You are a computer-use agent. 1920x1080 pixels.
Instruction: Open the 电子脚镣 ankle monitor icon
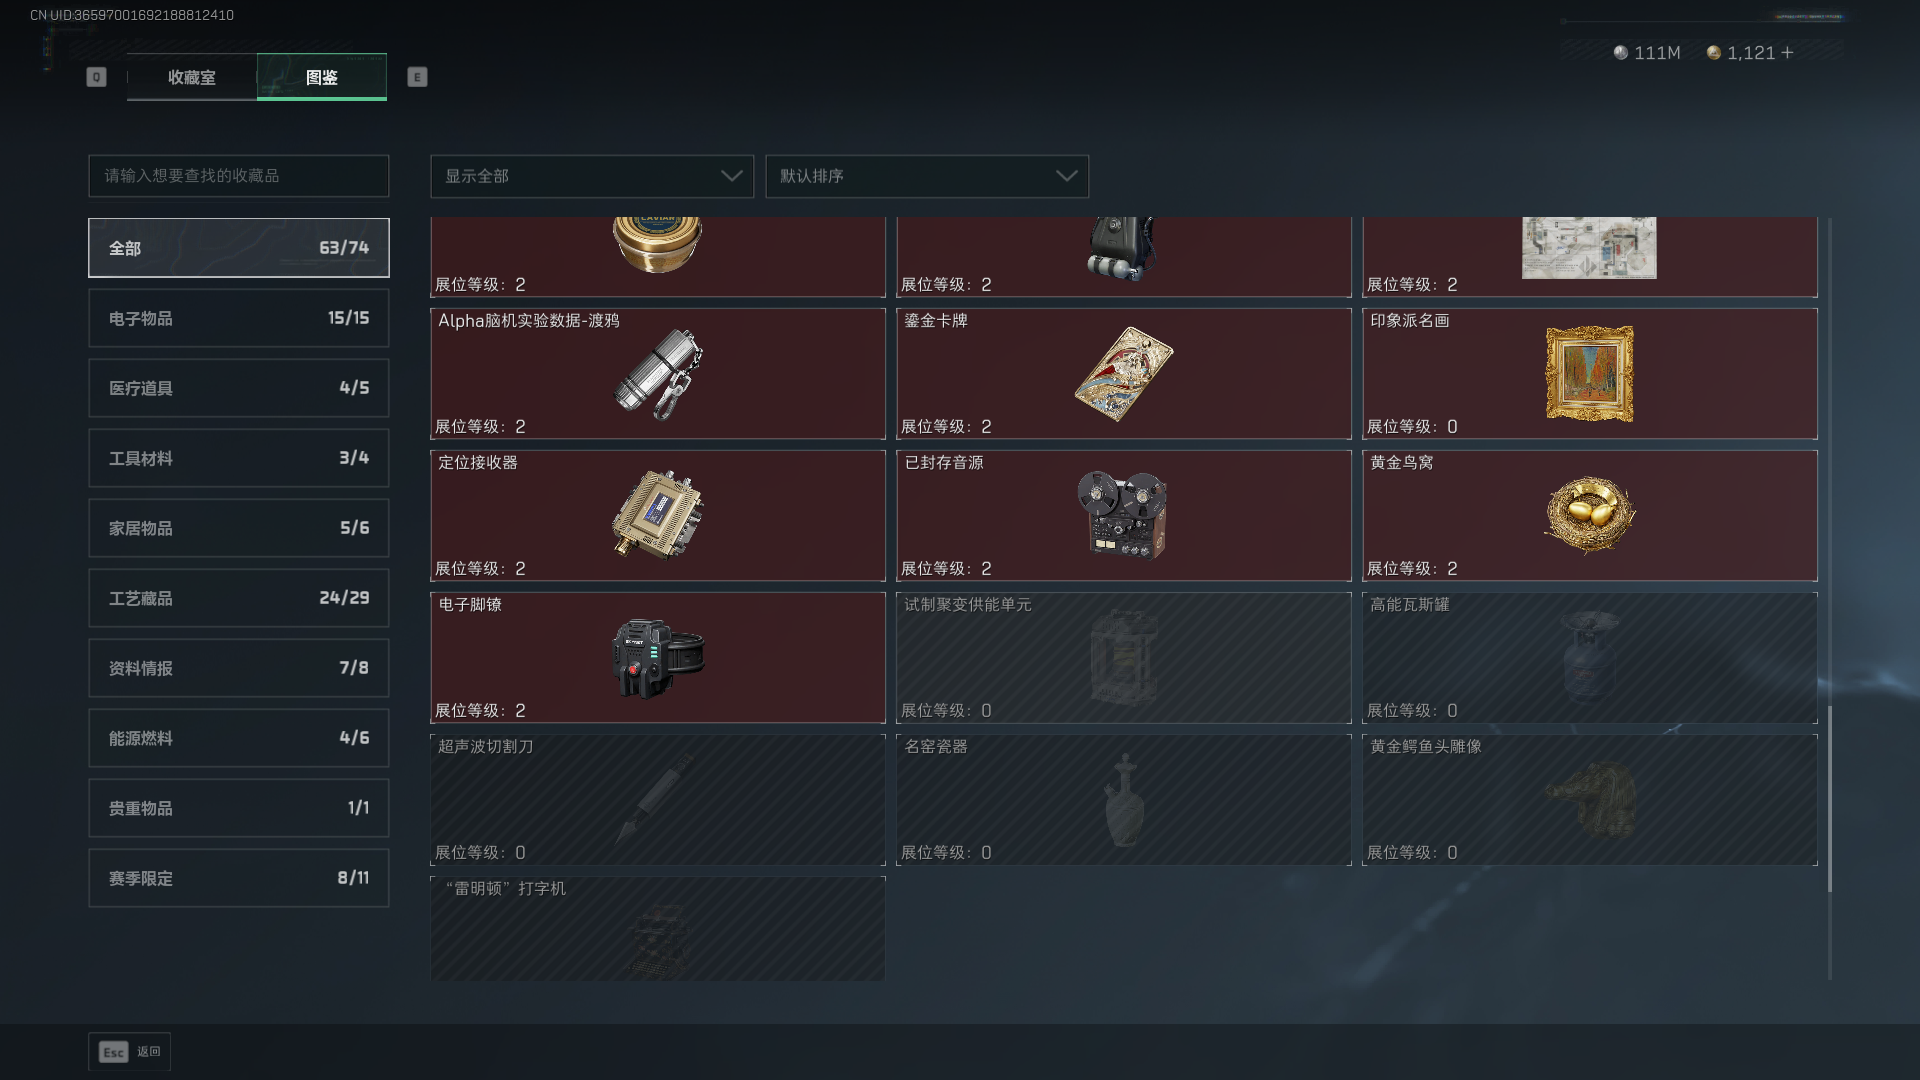click(658, 657)
